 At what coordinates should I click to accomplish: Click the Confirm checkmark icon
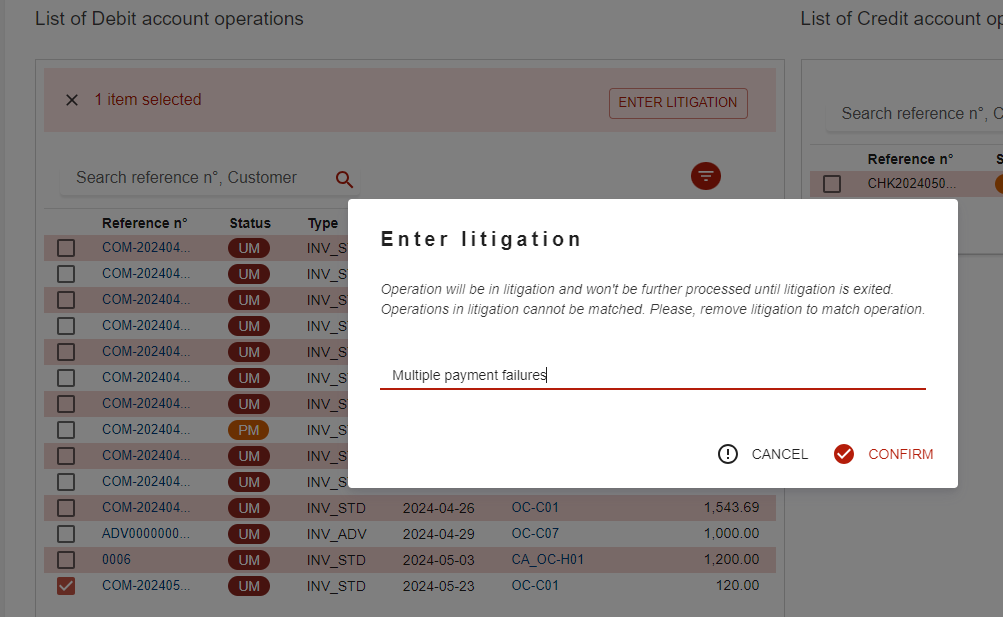tap(844, 454)
